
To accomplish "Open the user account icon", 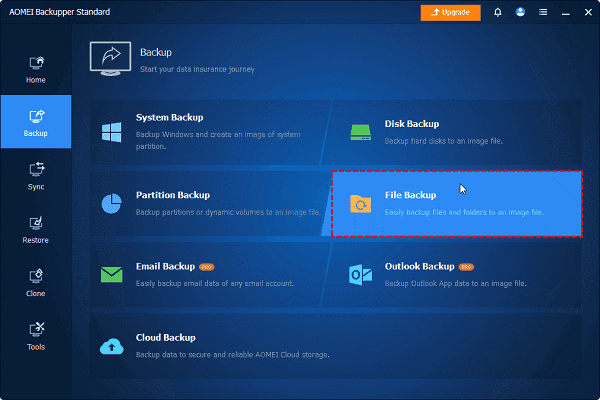I will pos(520,12).
